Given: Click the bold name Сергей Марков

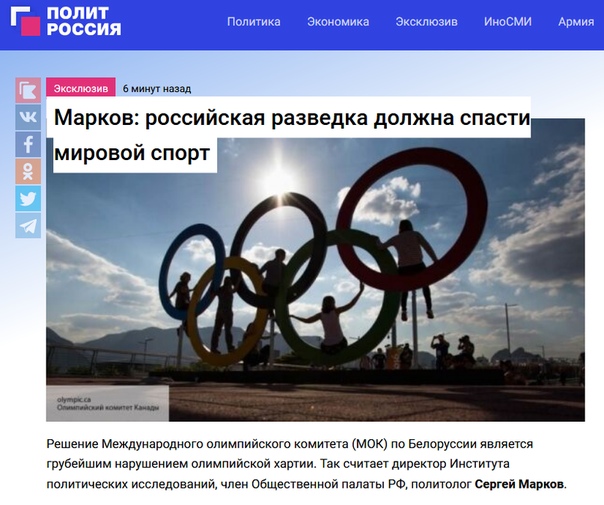Looking at the screenshot, I should (x=519, y=484).
